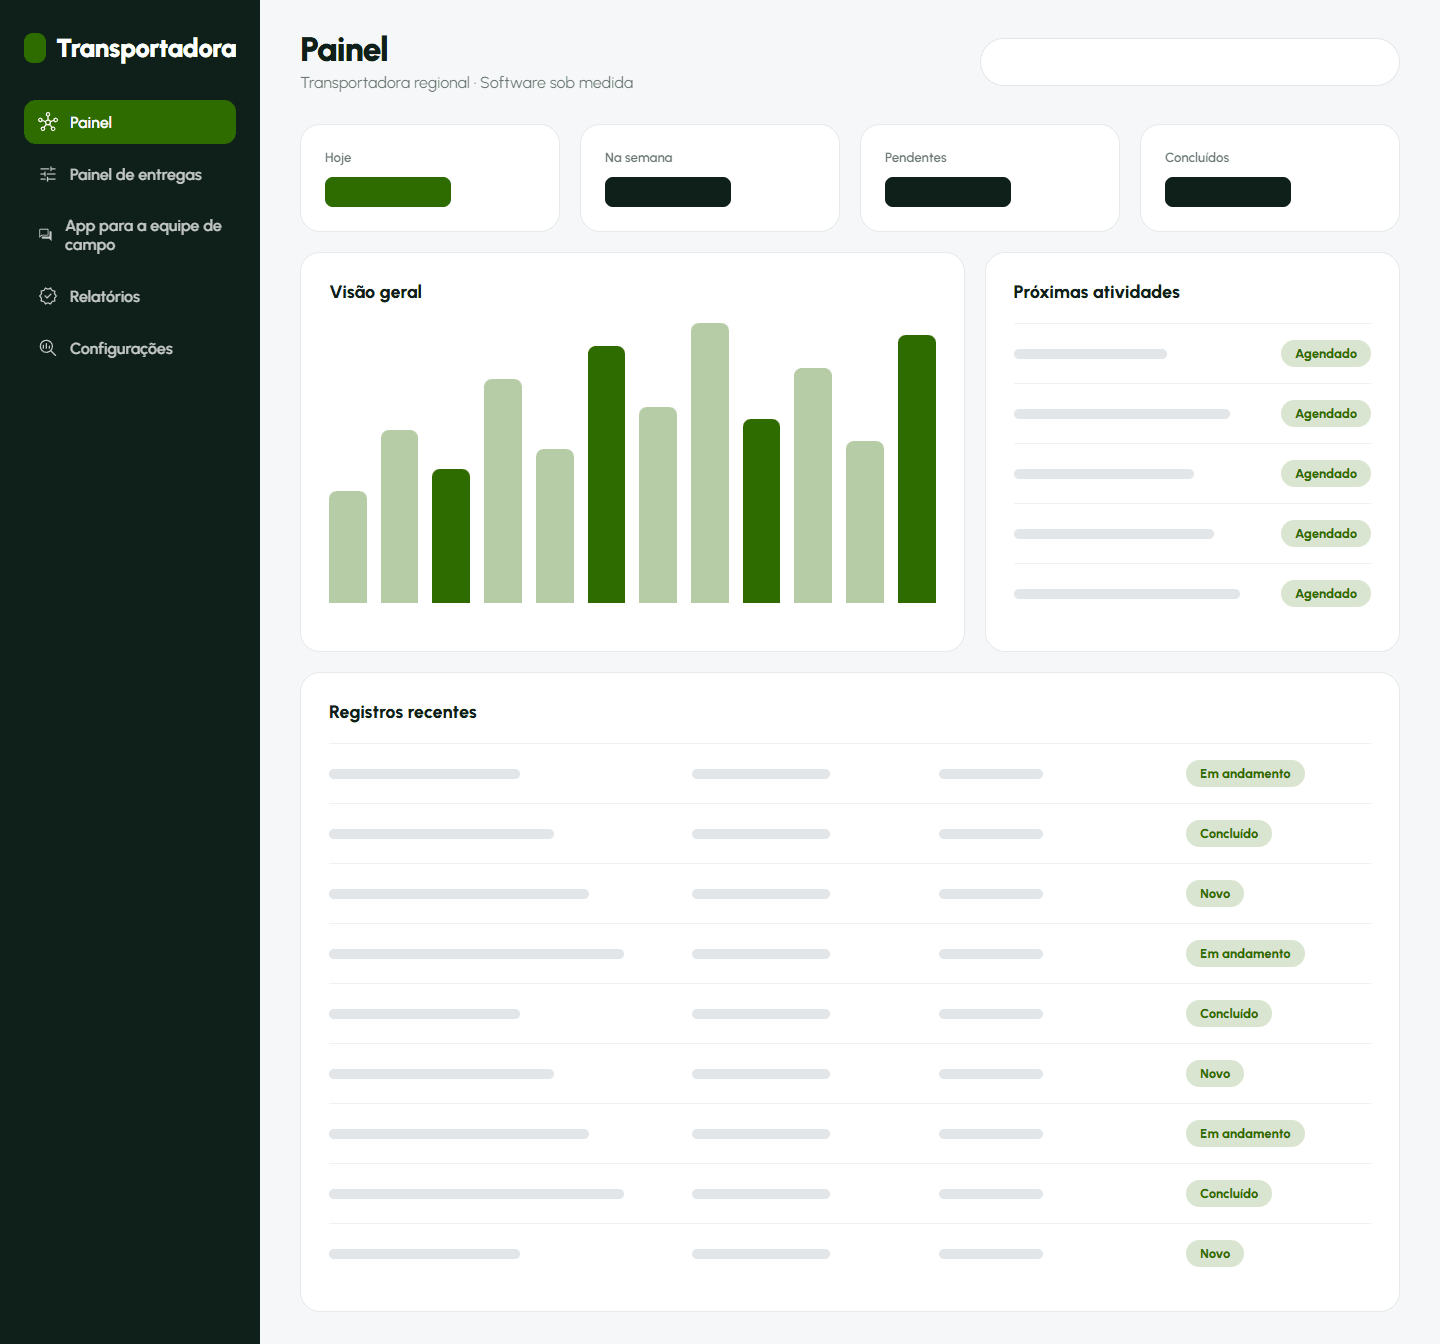Click the bottom Novo badge in Registros recentes
This screenshot has height=1344, width=1440.
click(x=1215, y=1254)
